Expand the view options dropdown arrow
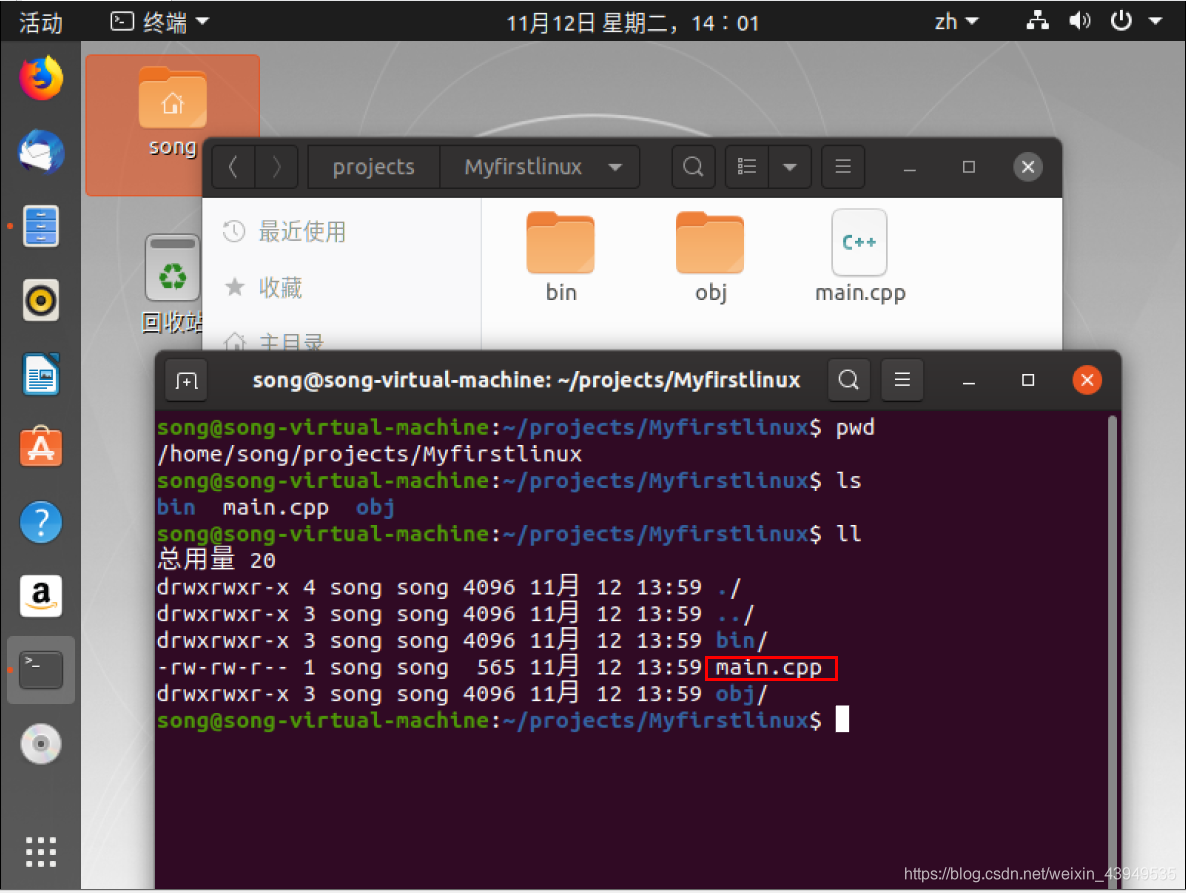The height and width of the screenshot is (893, 1186). [790, 167]
